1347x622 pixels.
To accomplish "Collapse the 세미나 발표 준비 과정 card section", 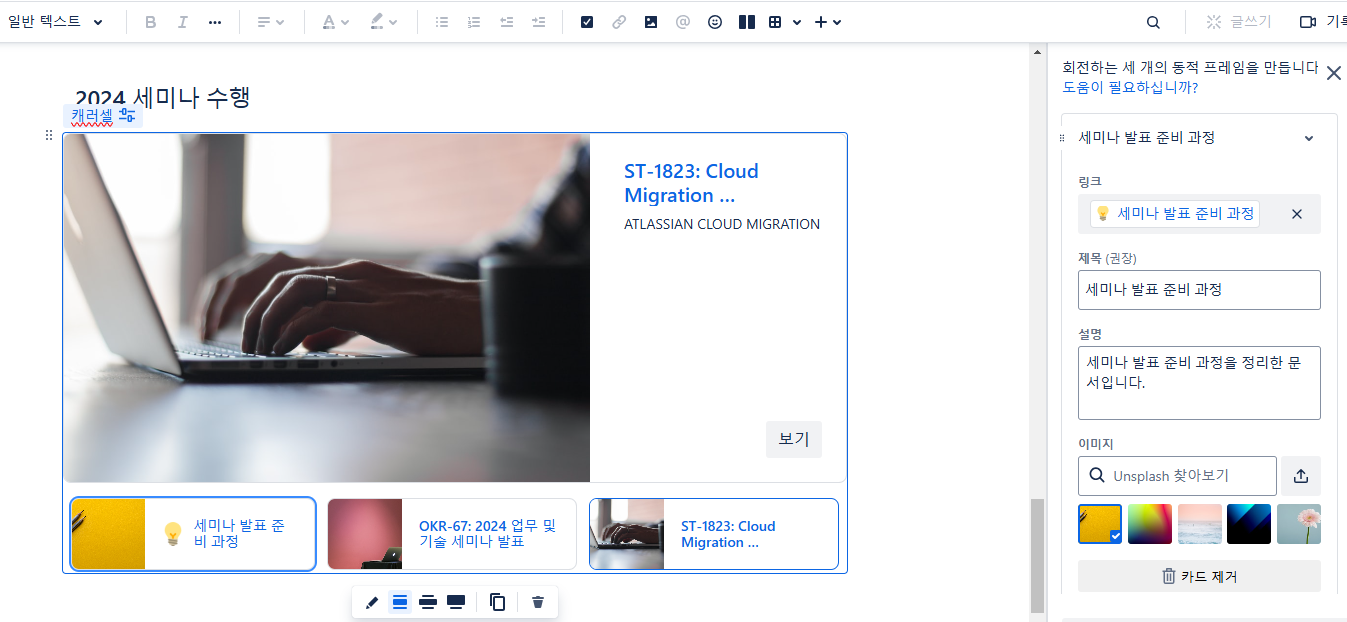I will click(1308, 138).
